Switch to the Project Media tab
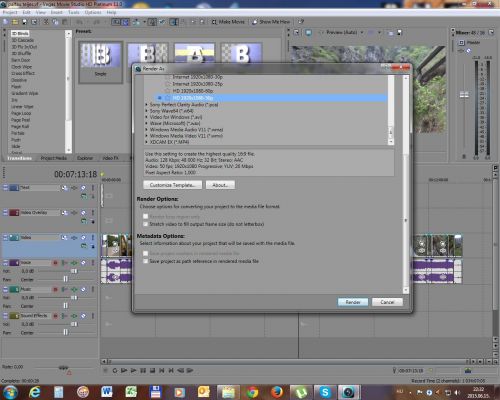 (x=54, y=158)
